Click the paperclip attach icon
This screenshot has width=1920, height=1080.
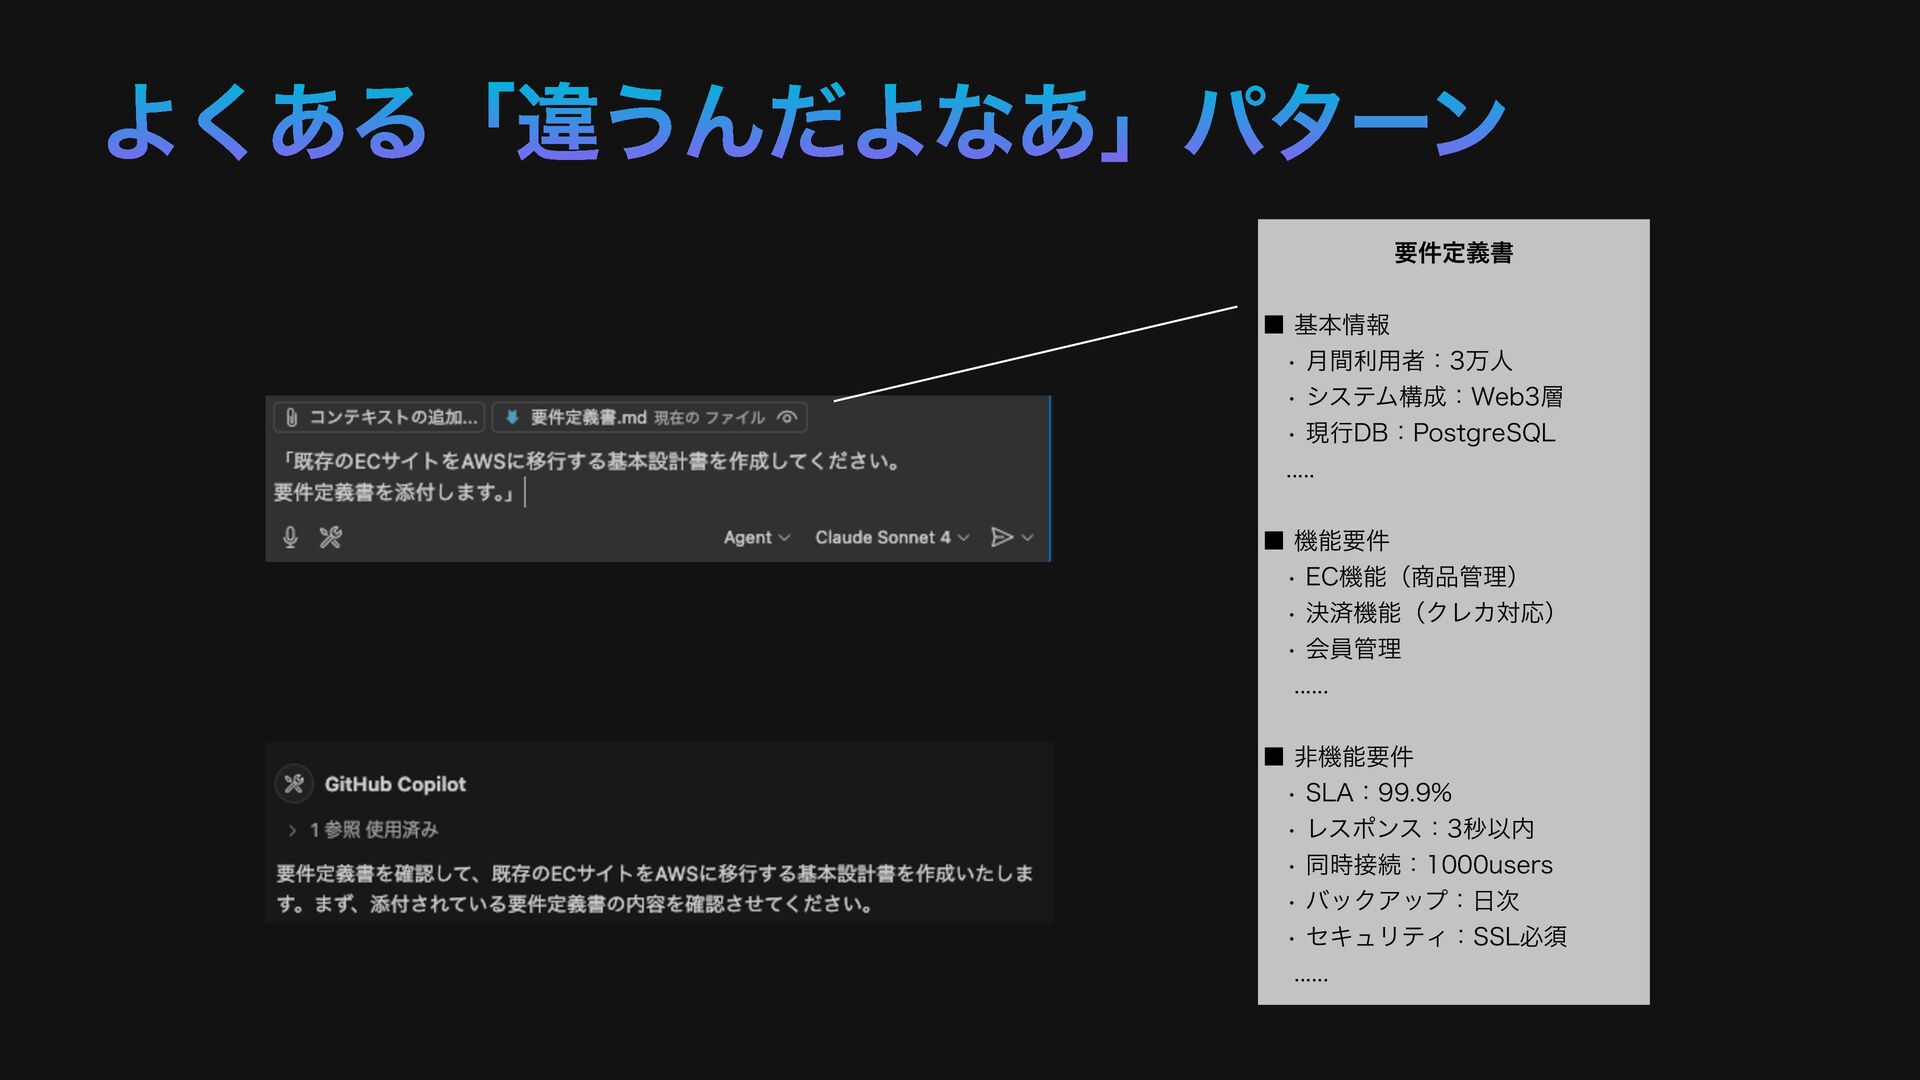[291, 418]
